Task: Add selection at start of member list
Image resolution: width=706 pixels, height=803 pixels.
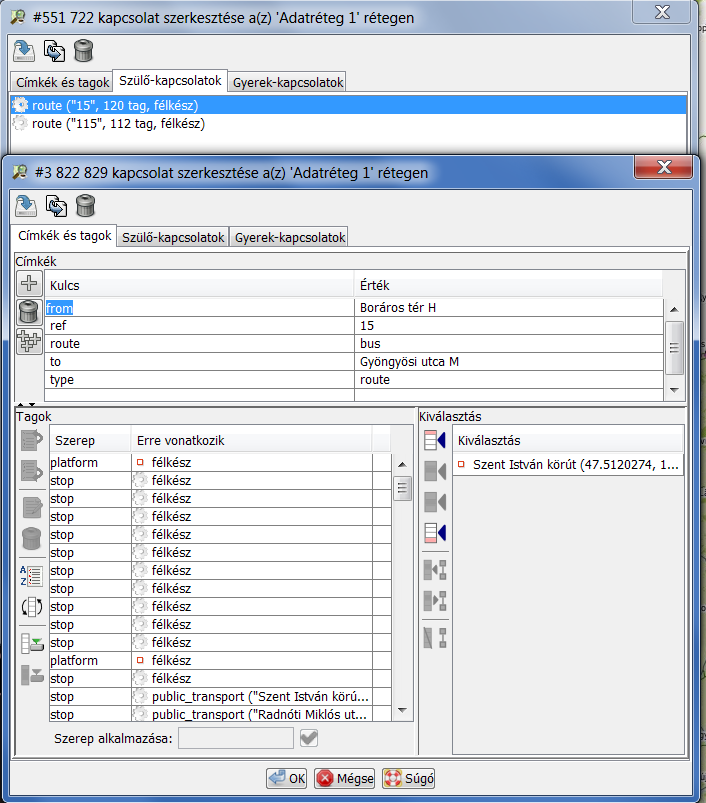Action: tap(435, 440)
